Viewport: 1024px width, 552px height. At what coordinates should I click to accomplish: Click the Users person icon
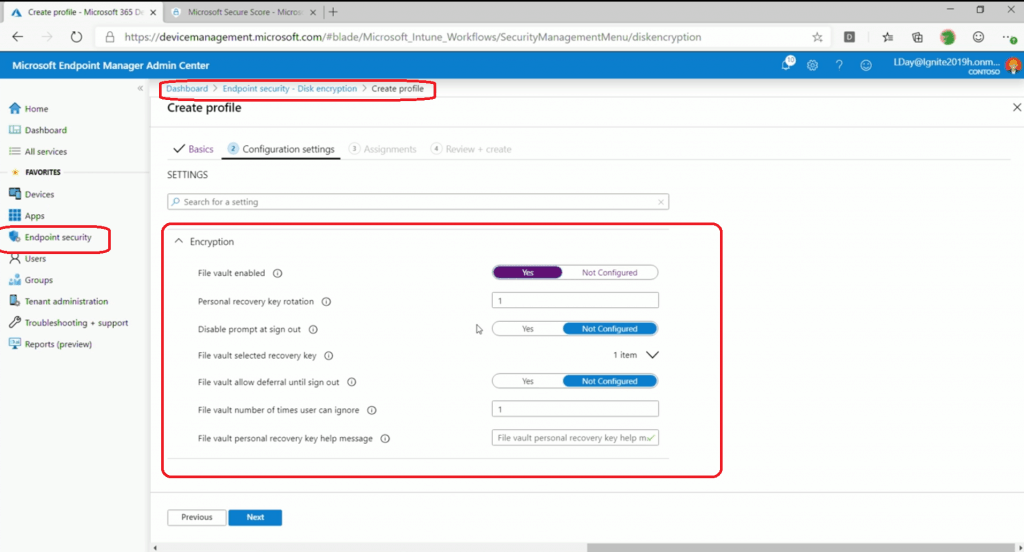click(15, 259)
